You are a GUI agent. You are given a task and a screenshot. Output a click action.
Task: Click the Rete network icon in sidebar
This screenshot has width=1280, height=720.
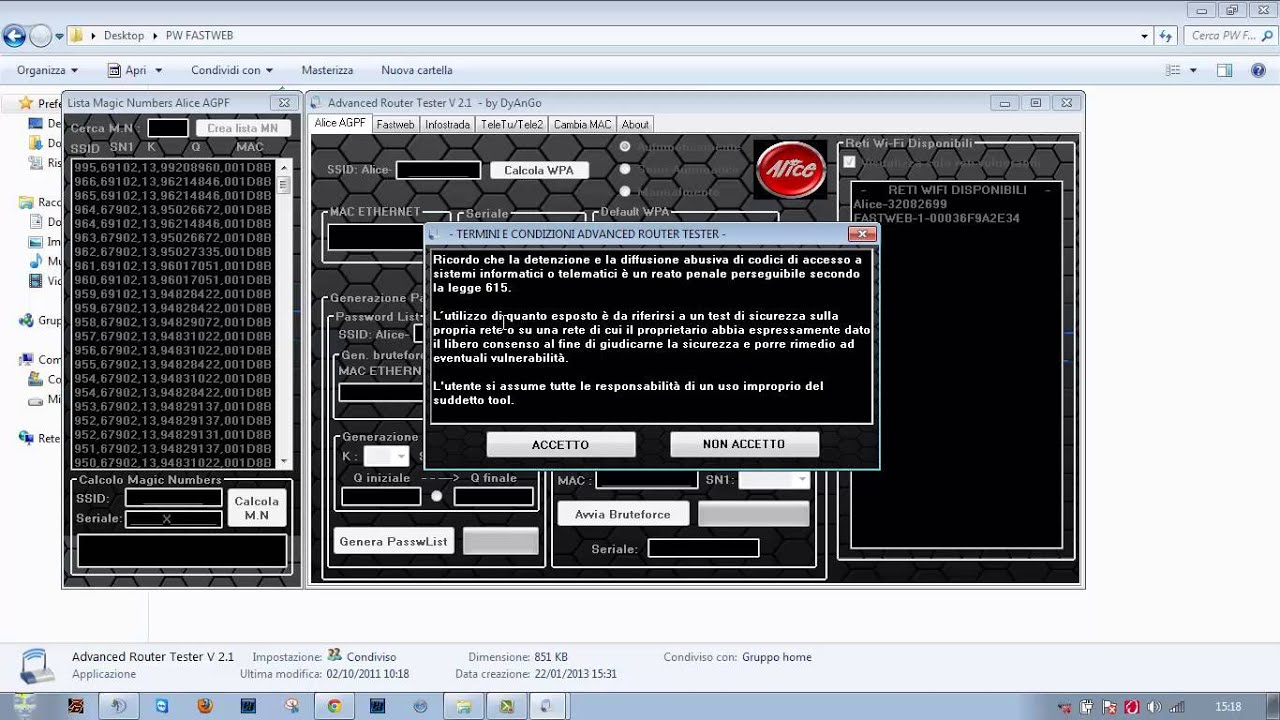click(27, 438)
